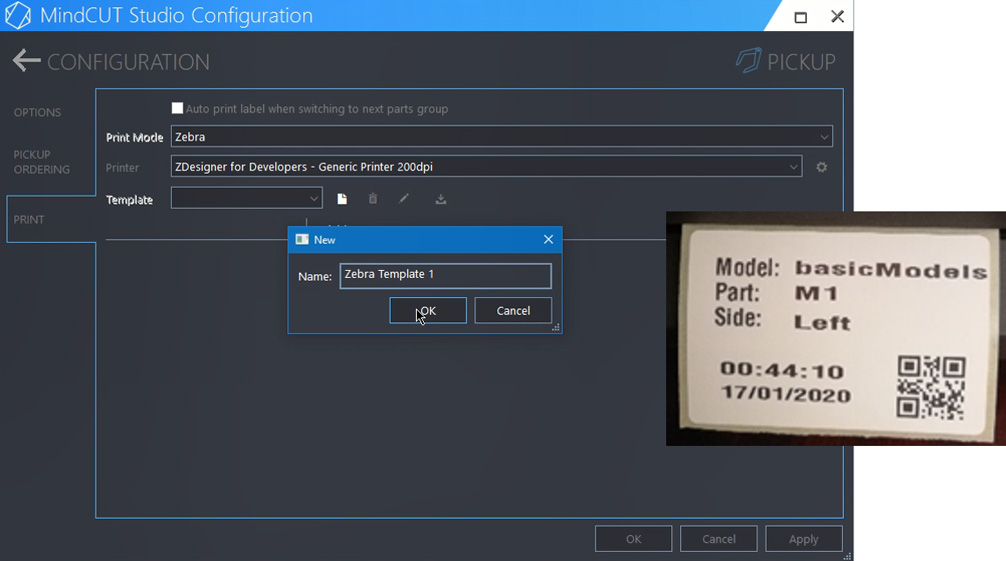Click the PICKUP header text
The width and height of the screenshot is (1006, 561).
(x=801, y=62)
